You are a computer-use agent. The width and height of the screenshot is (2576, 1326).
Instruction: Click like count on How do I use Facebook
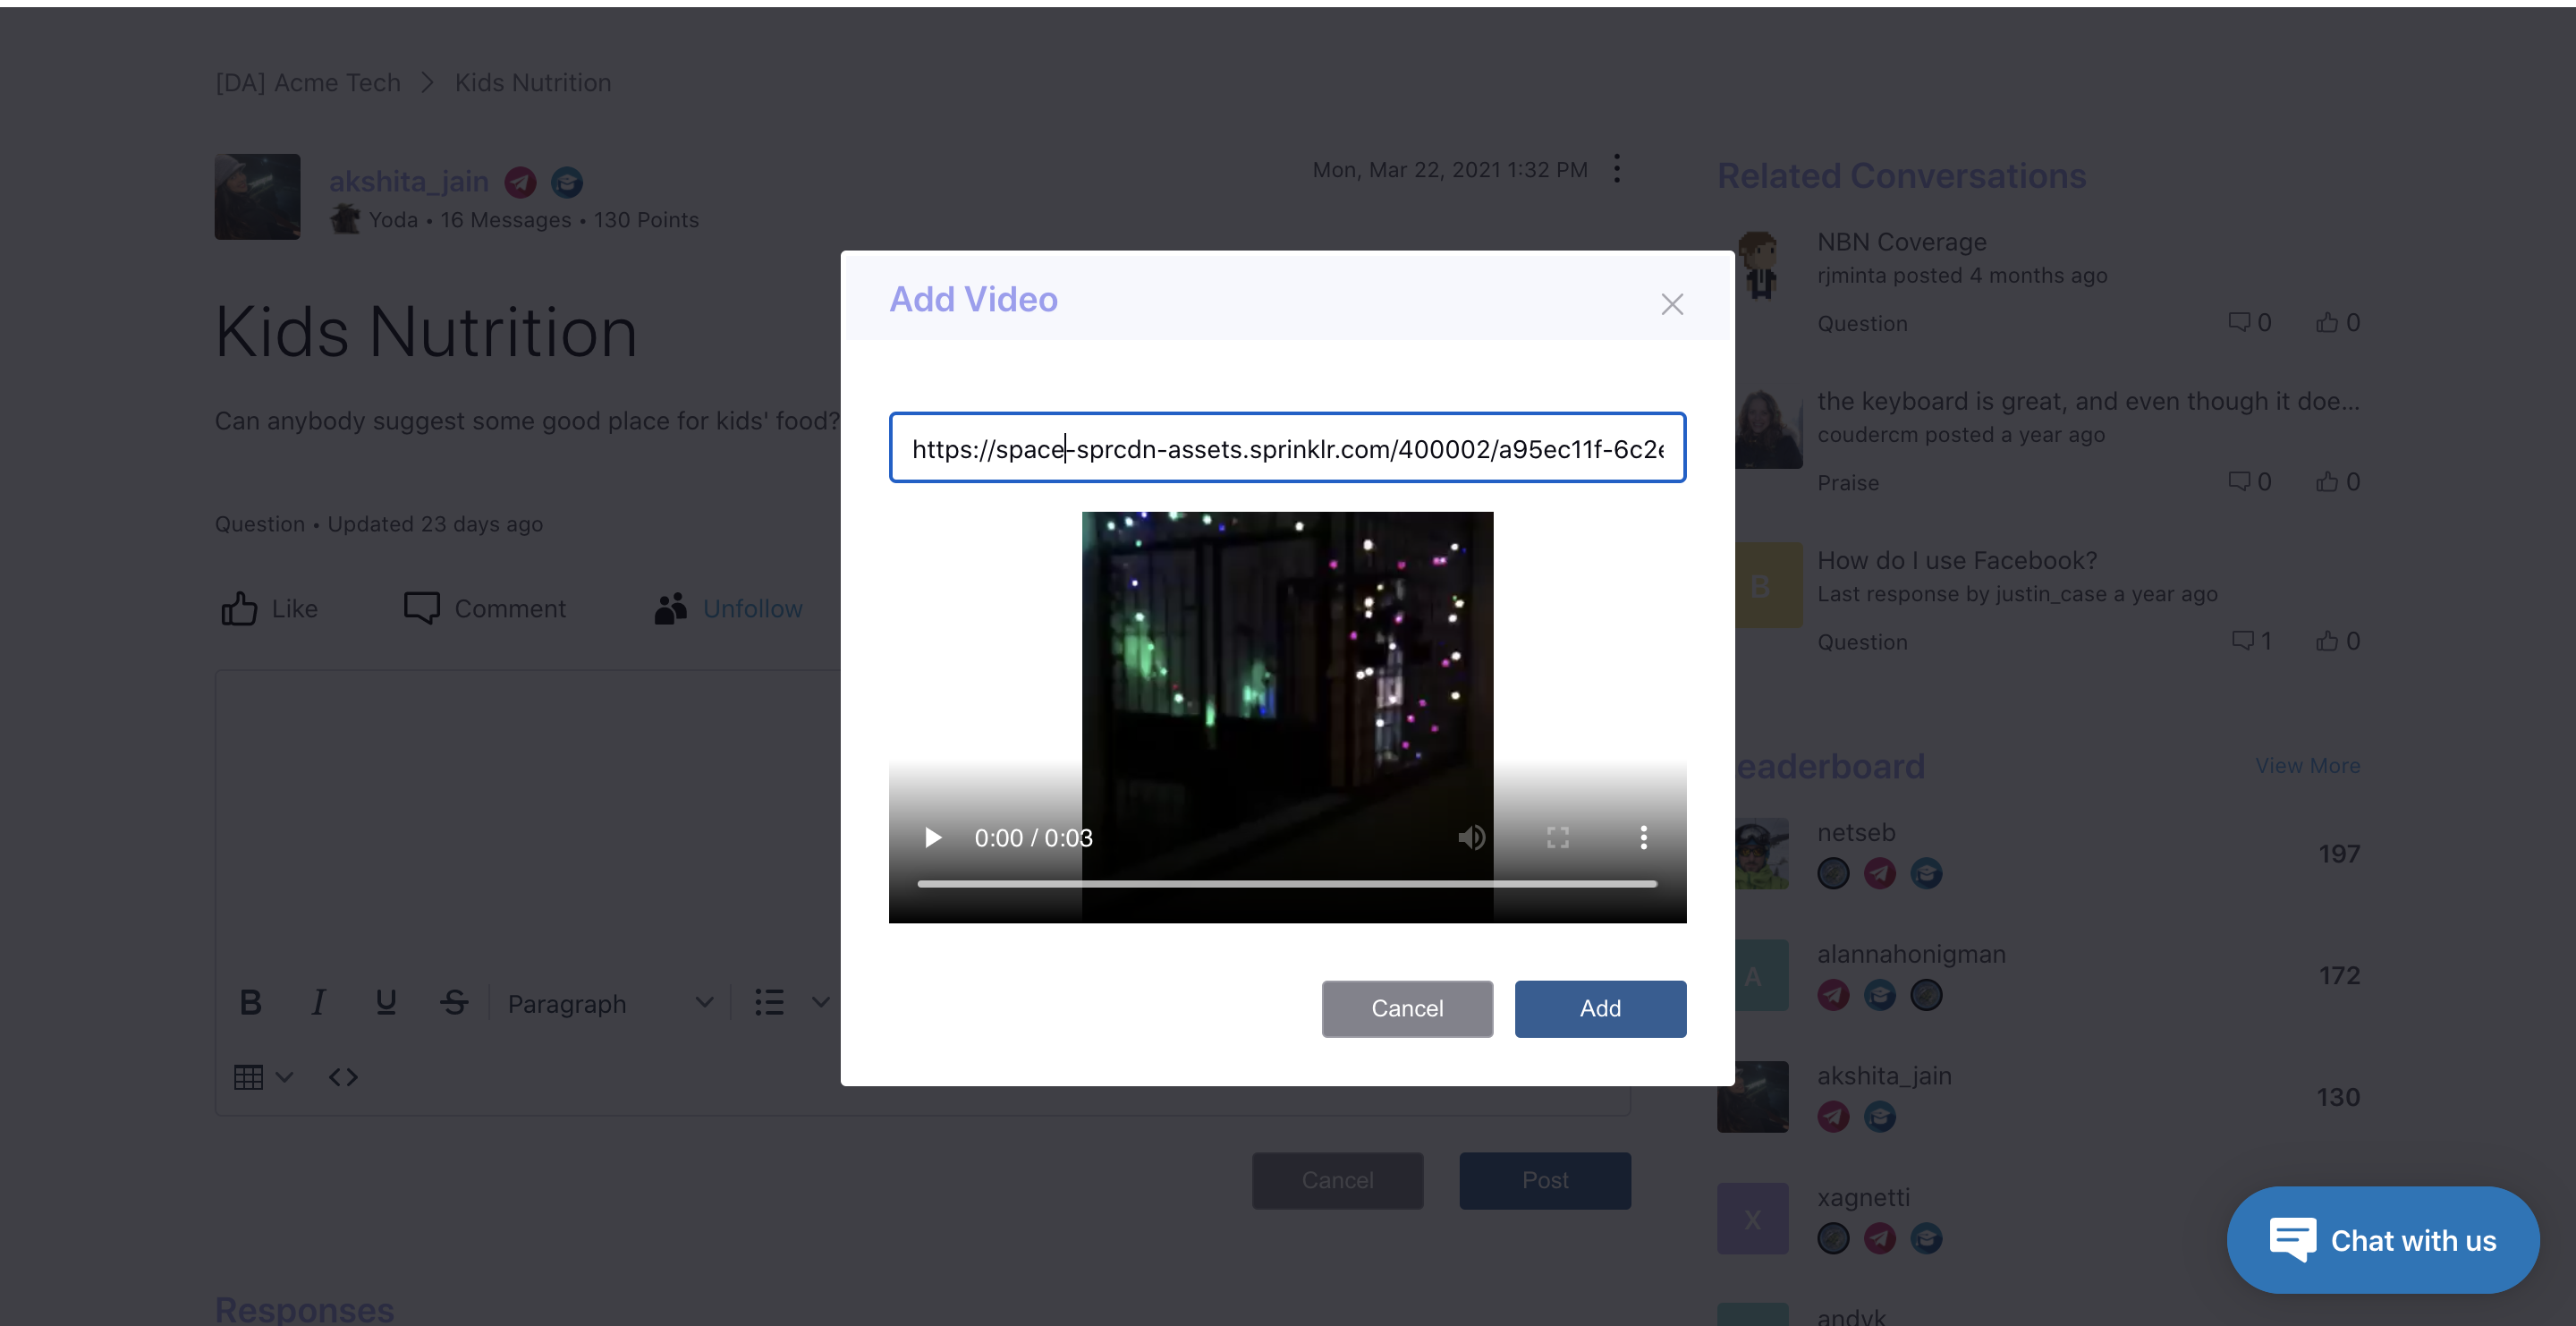click(2338, 641)
